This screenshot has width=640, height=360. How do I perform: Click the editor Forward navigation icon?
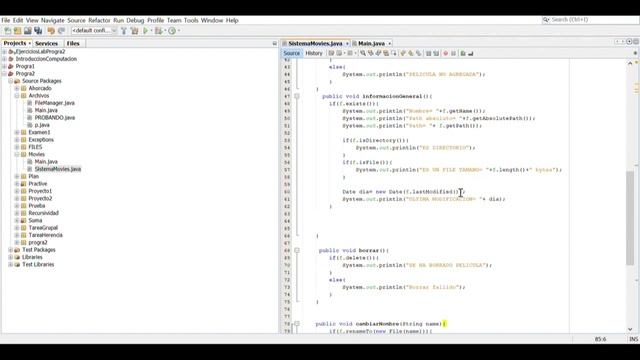[x=350, y=53]
